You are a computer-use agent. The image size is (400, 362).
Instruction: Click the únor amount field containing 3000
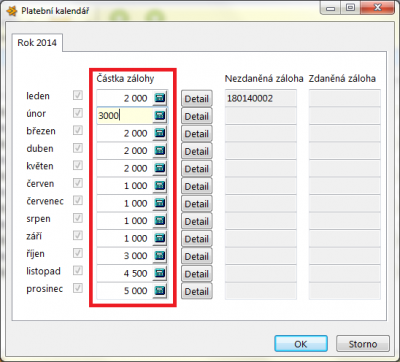click(125, 116)
